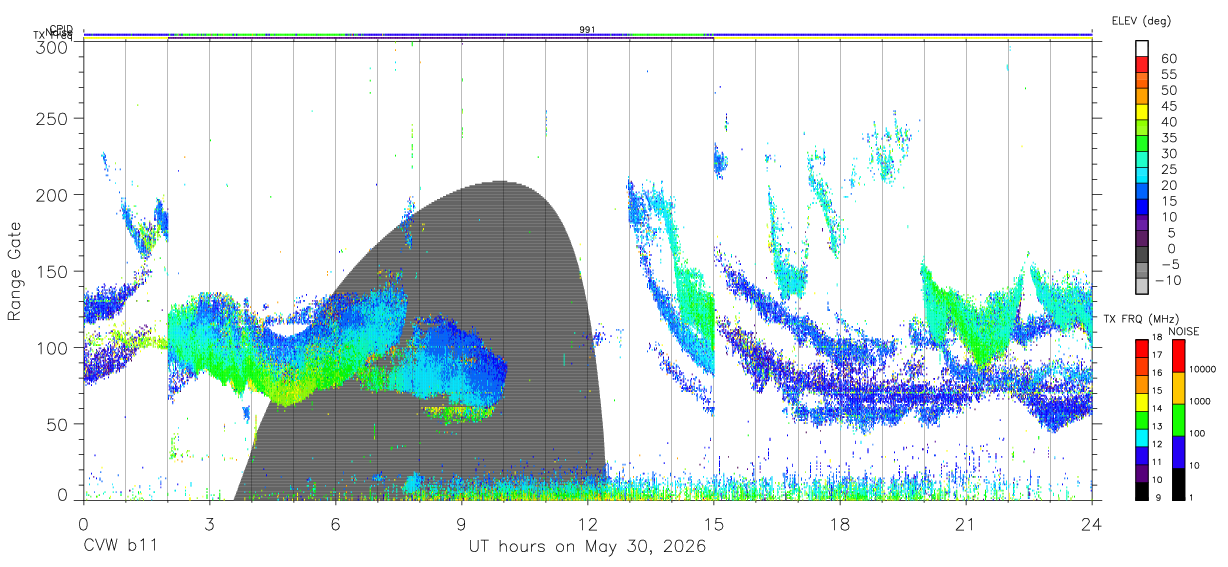This screenshot has height=567, width=1228.
Task: Click the ELEV legend label '60'
Action: click(x=1168, y=58)
